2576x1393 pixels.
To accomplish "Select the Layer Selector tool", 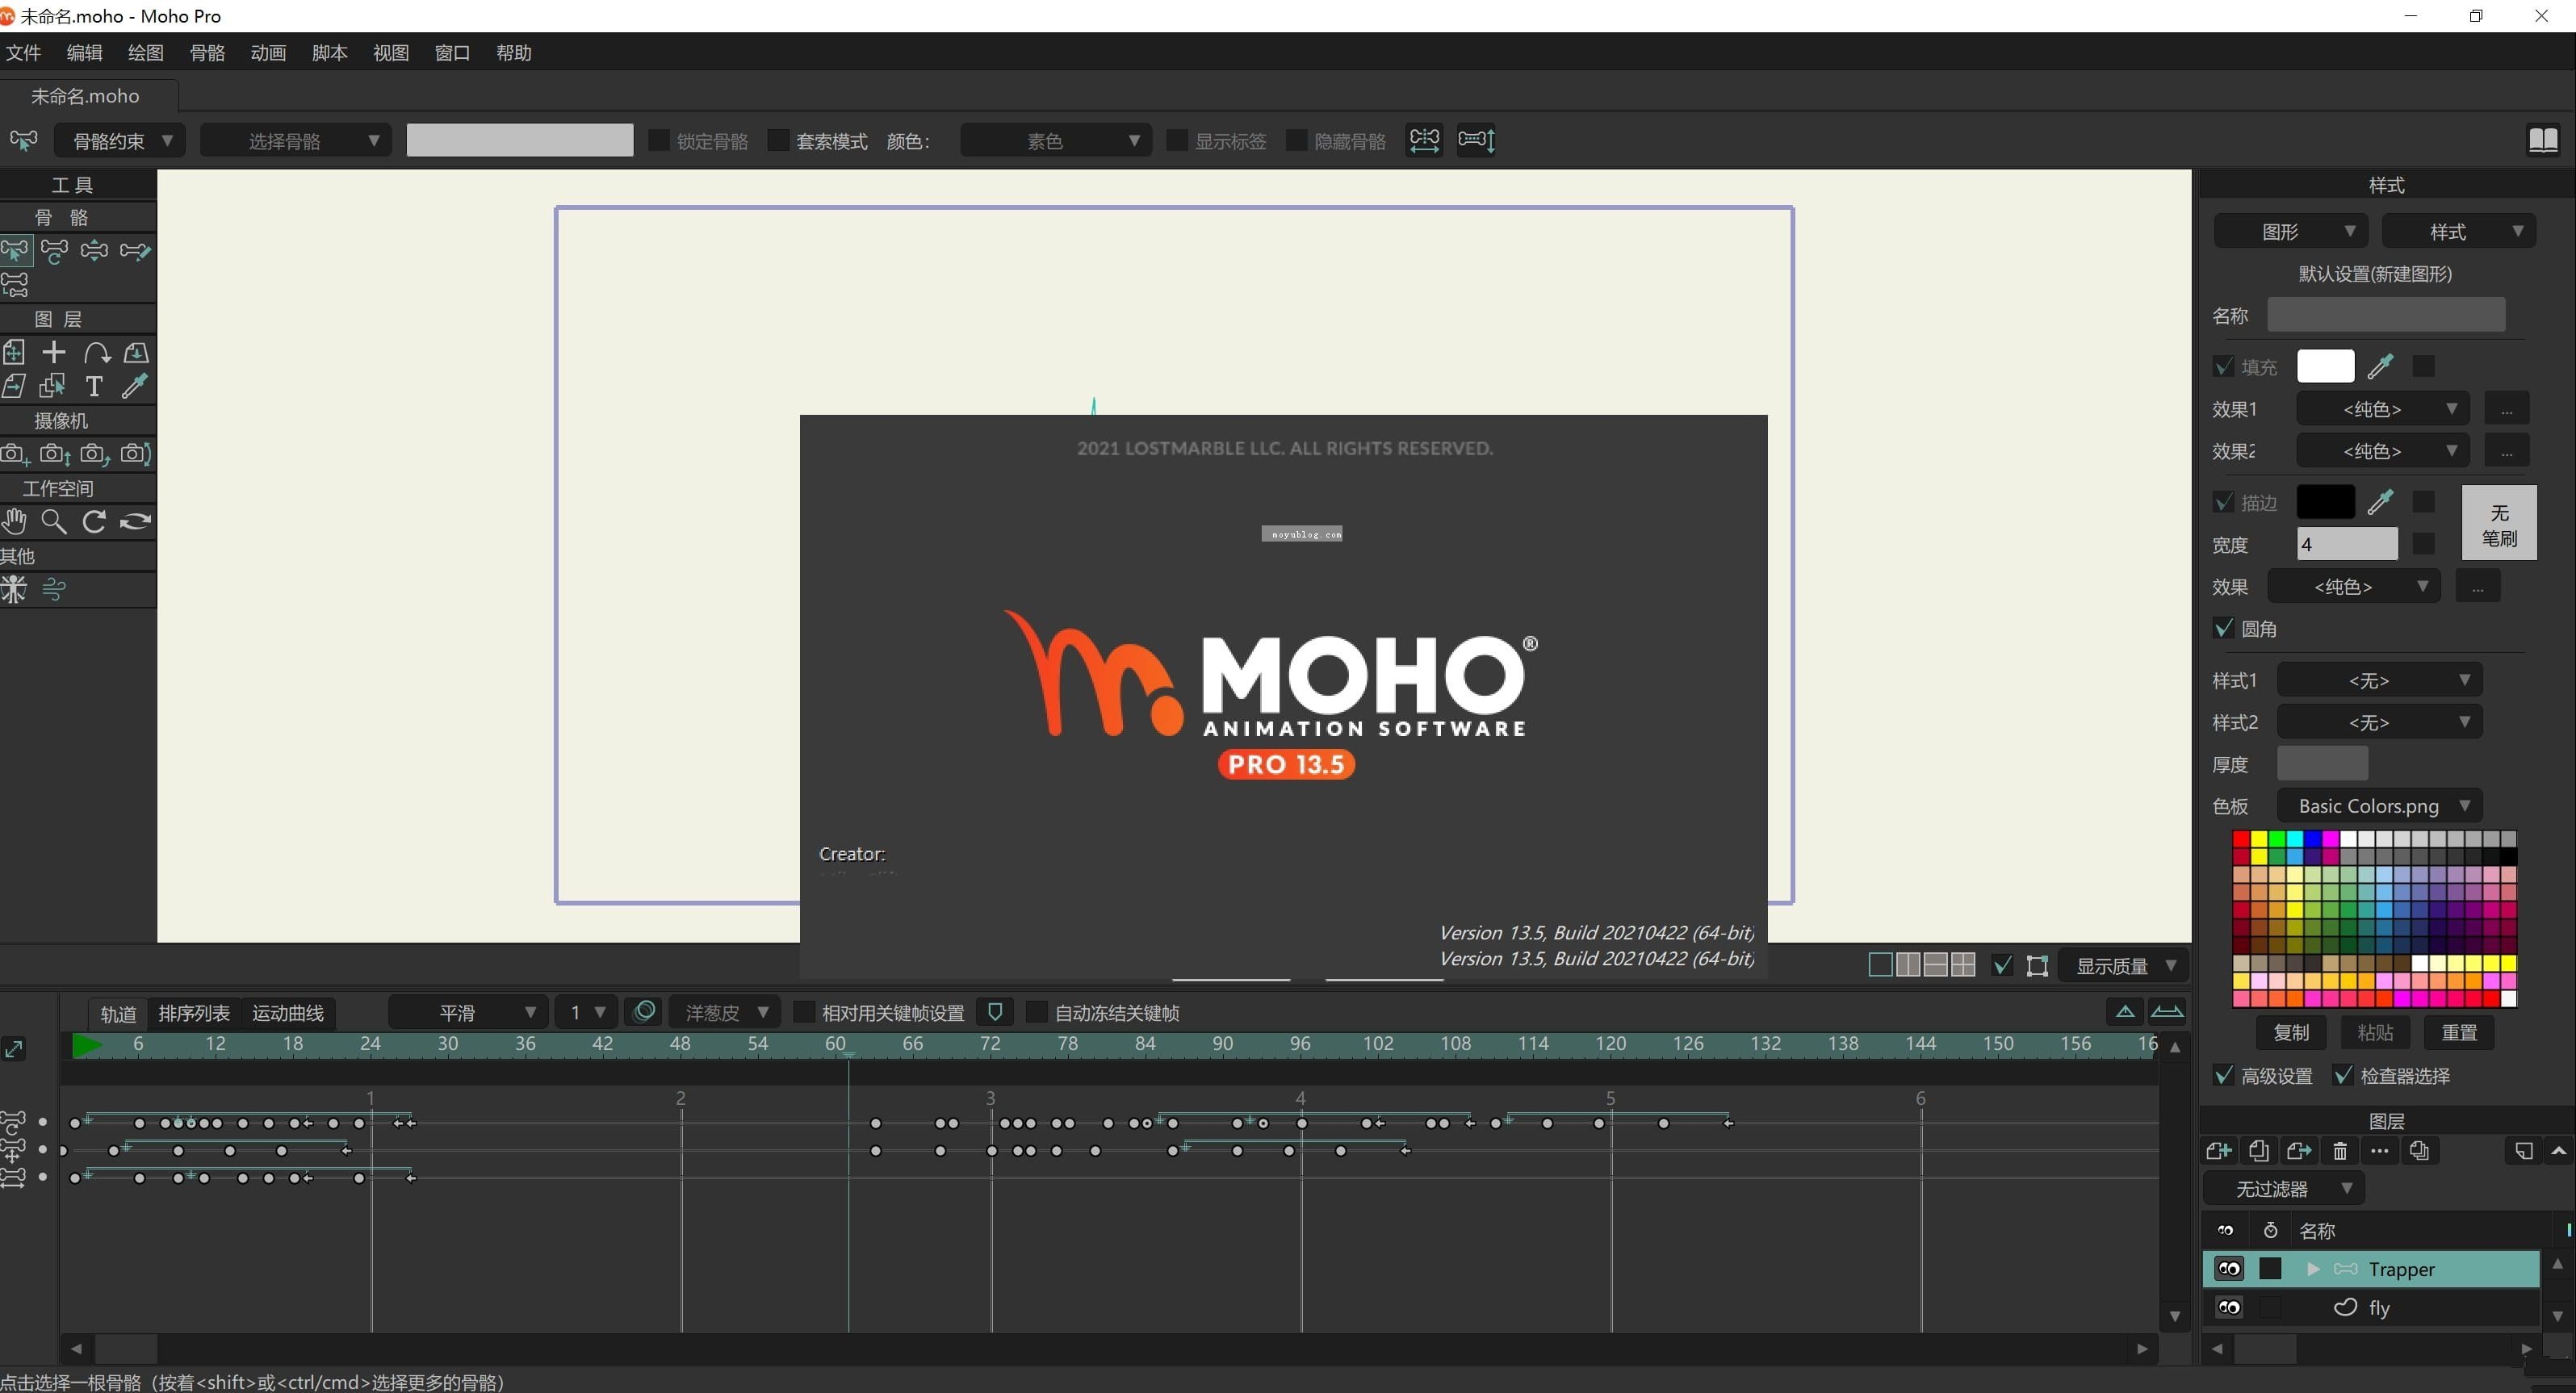I will [53, 386].
